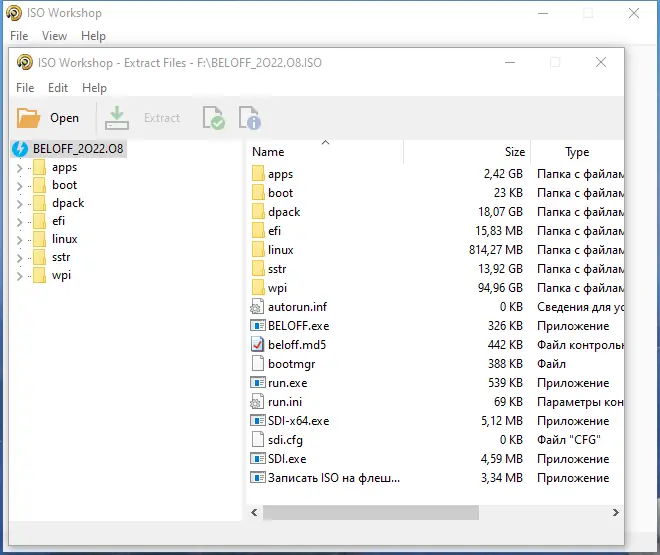Viewport: 660px width, 555px height.
Task: Click apps folder icon in tree
Action: (39, 167)
